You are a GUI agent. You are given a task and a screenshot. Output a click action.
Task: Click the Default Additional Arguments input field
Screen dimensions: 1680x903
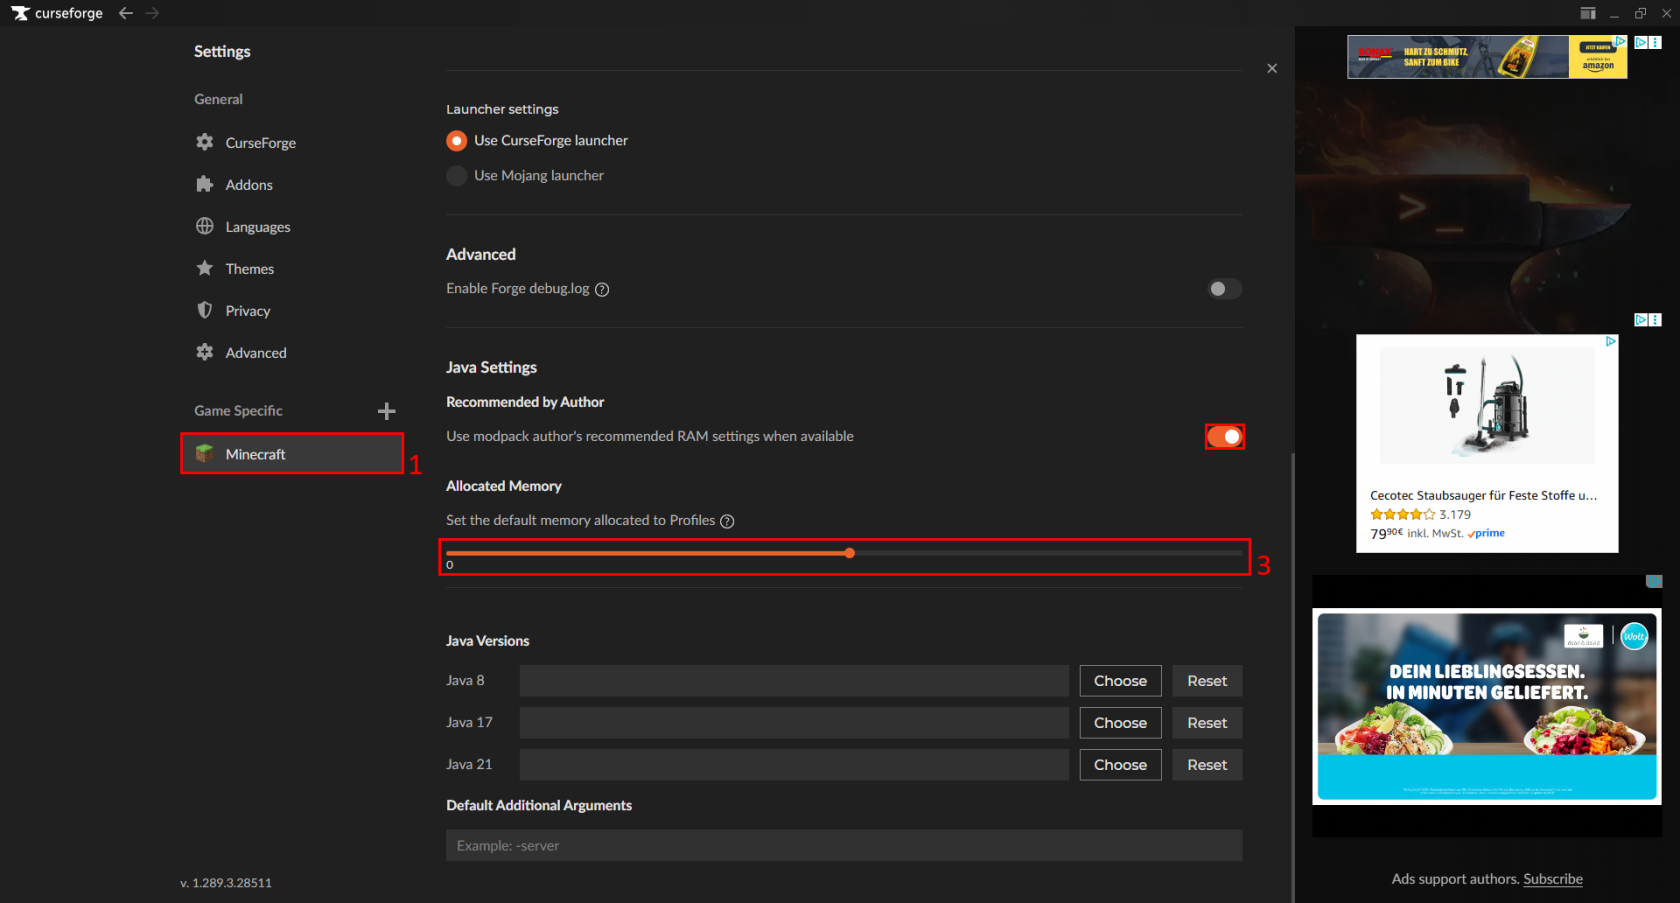[843, 845]
